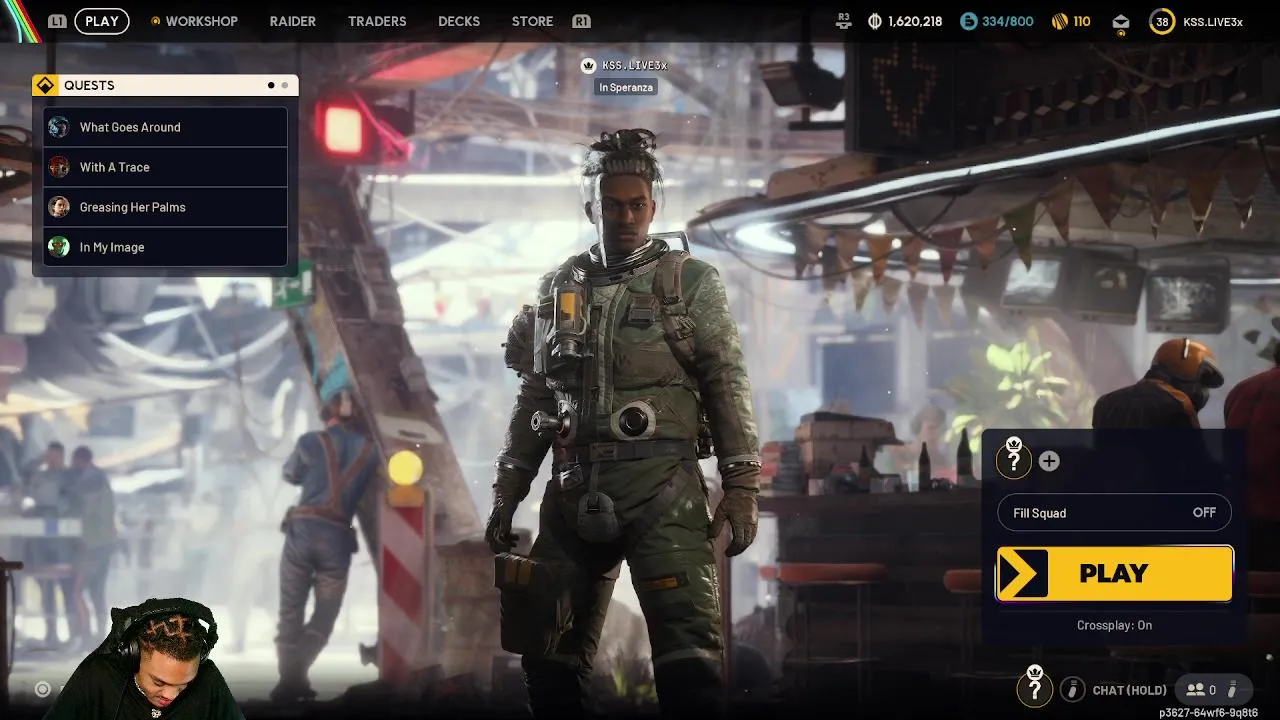Open CHAT (HOLD) label
The width and height of the screenshot is (1280, 720).
[1130, 690]
